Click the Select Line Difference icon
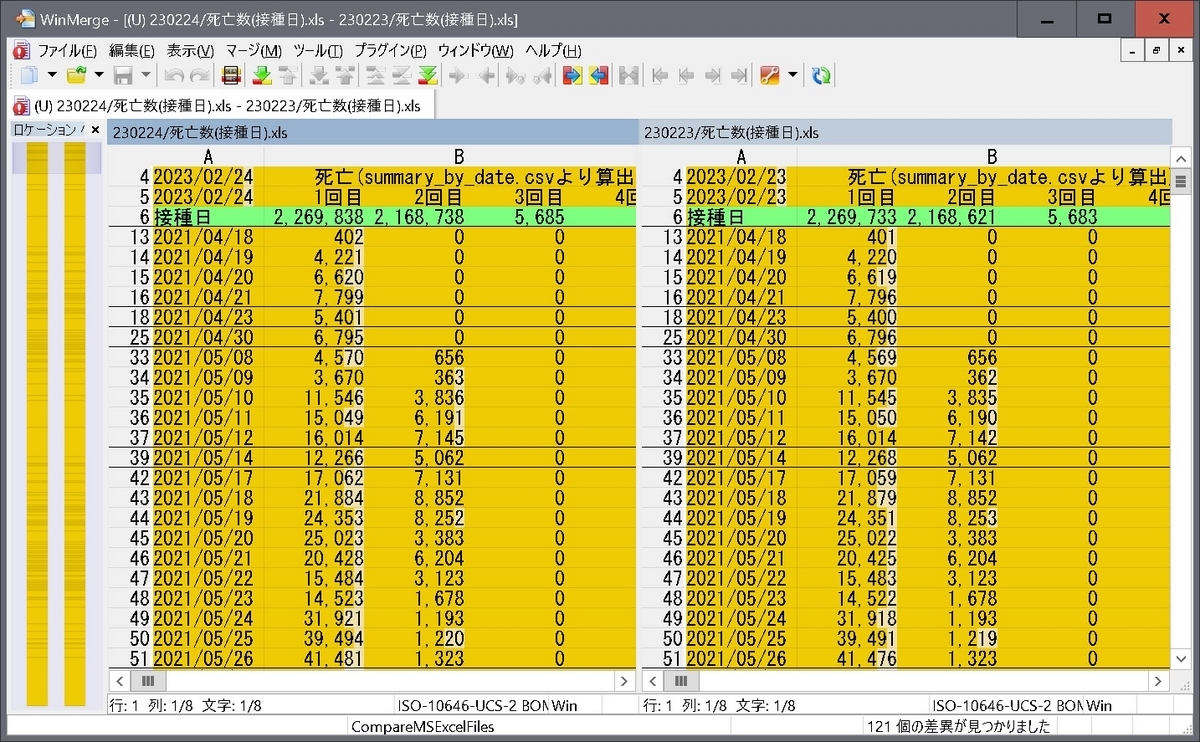1200x742 pixels. [231, 75]
